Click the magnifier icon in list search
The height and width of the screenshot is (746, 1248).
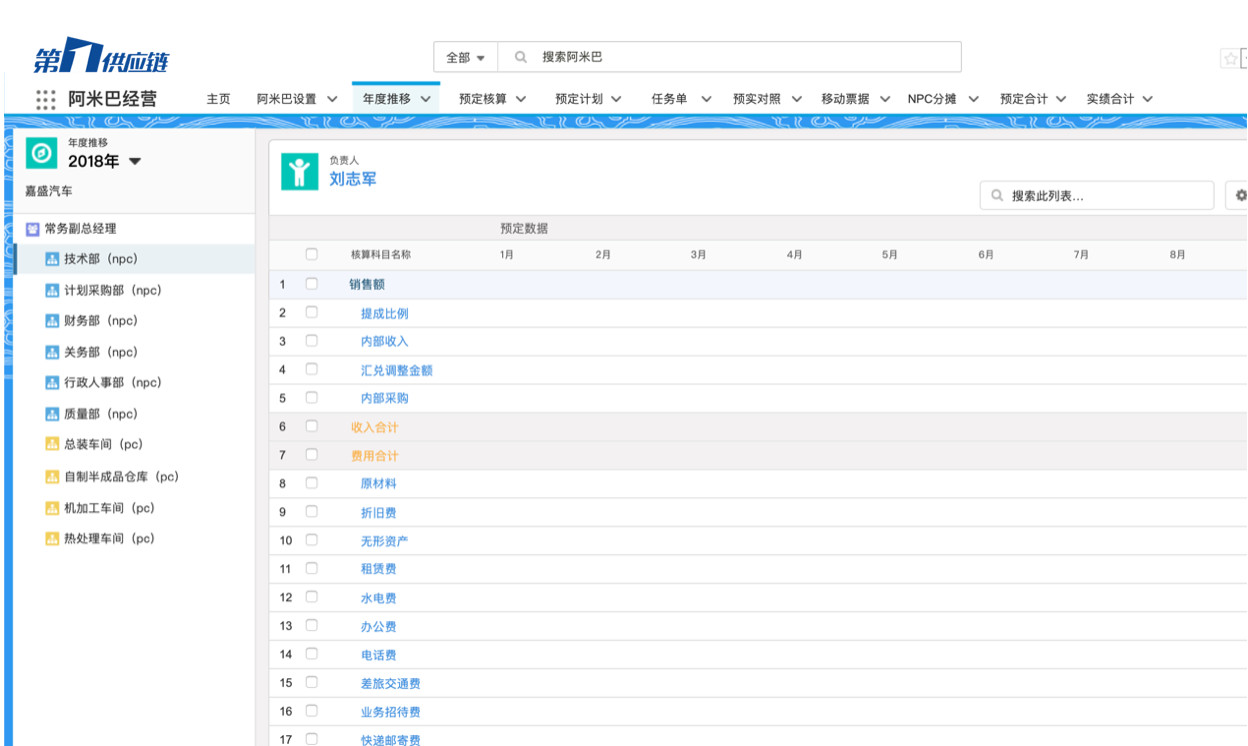997,196
